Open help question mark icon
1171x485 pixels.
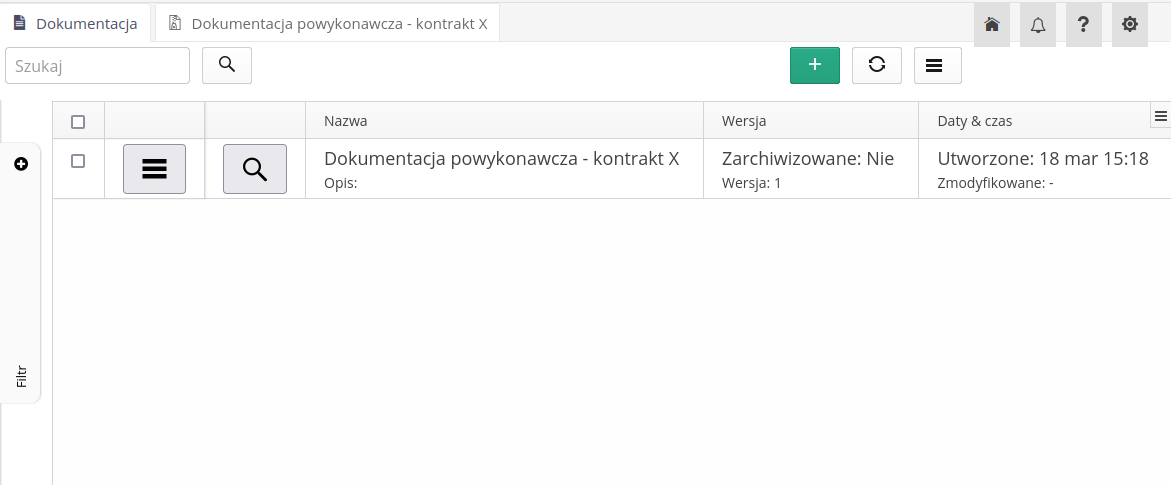[1083, 25]
